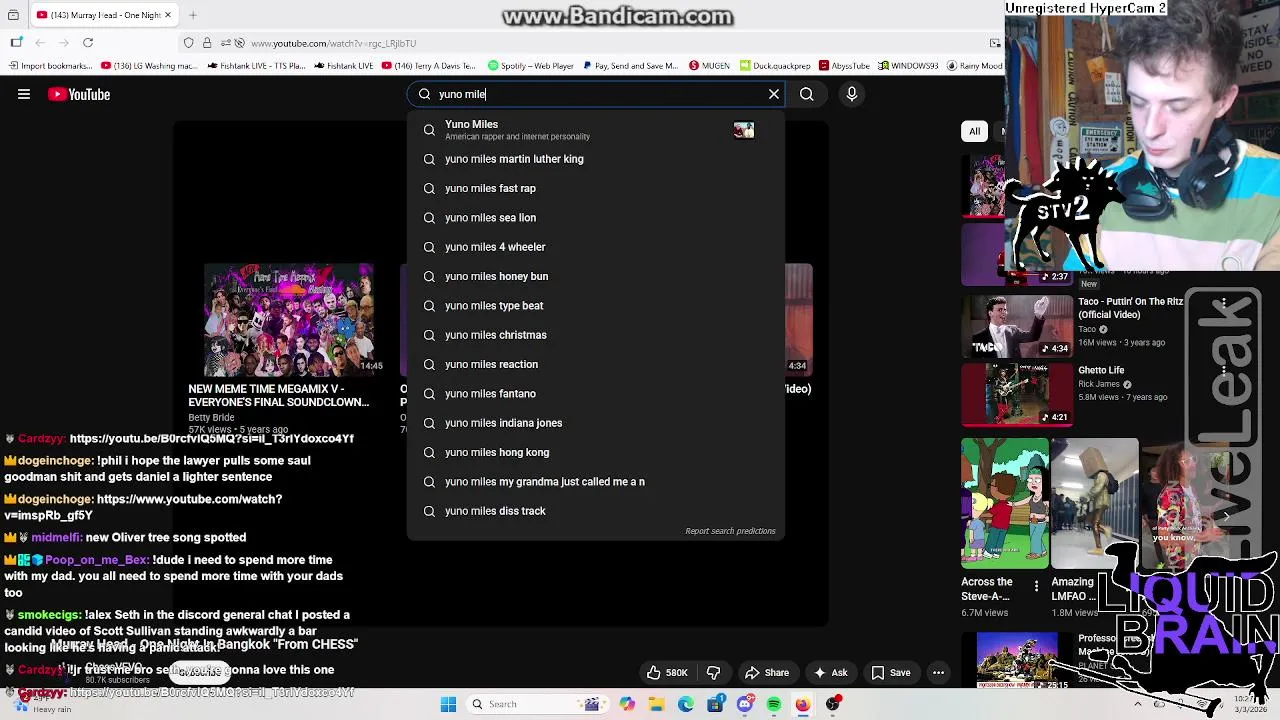This screenshot has height=720, width=1280.
Task: Click the Yuno Miles suggestion thumbnail
Action: pyautogui.click(x=743, y=130)
